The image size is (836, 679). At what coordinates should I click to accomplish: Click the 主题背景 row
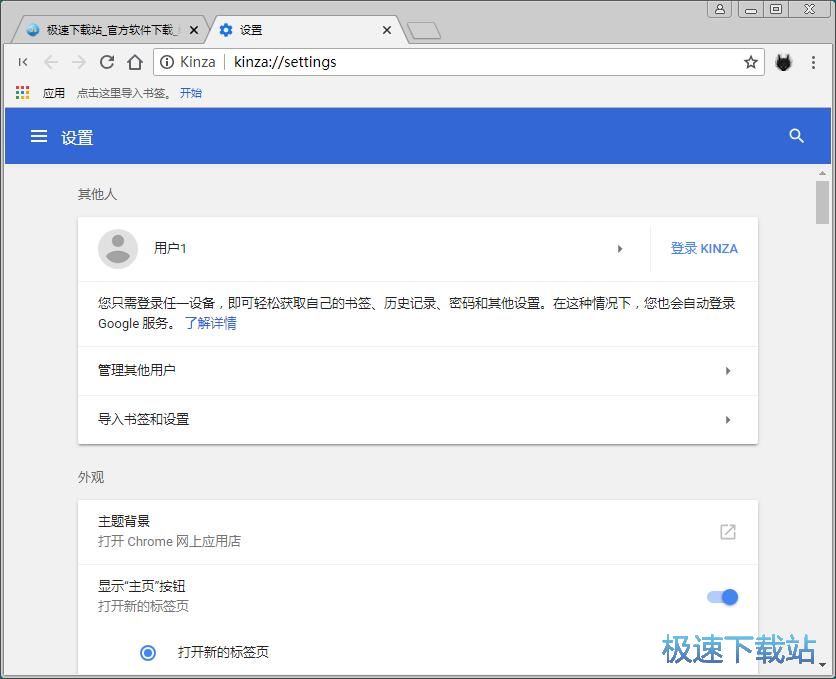coord(418,532)
